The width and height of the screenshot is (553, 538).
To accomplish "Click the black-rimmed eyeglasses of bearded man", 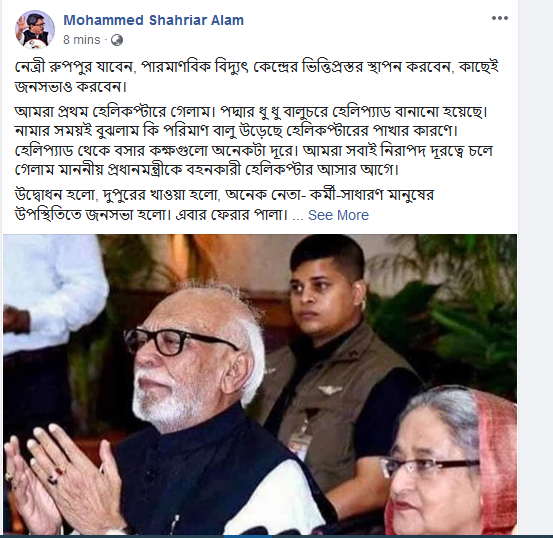I will tap(180, 341).
